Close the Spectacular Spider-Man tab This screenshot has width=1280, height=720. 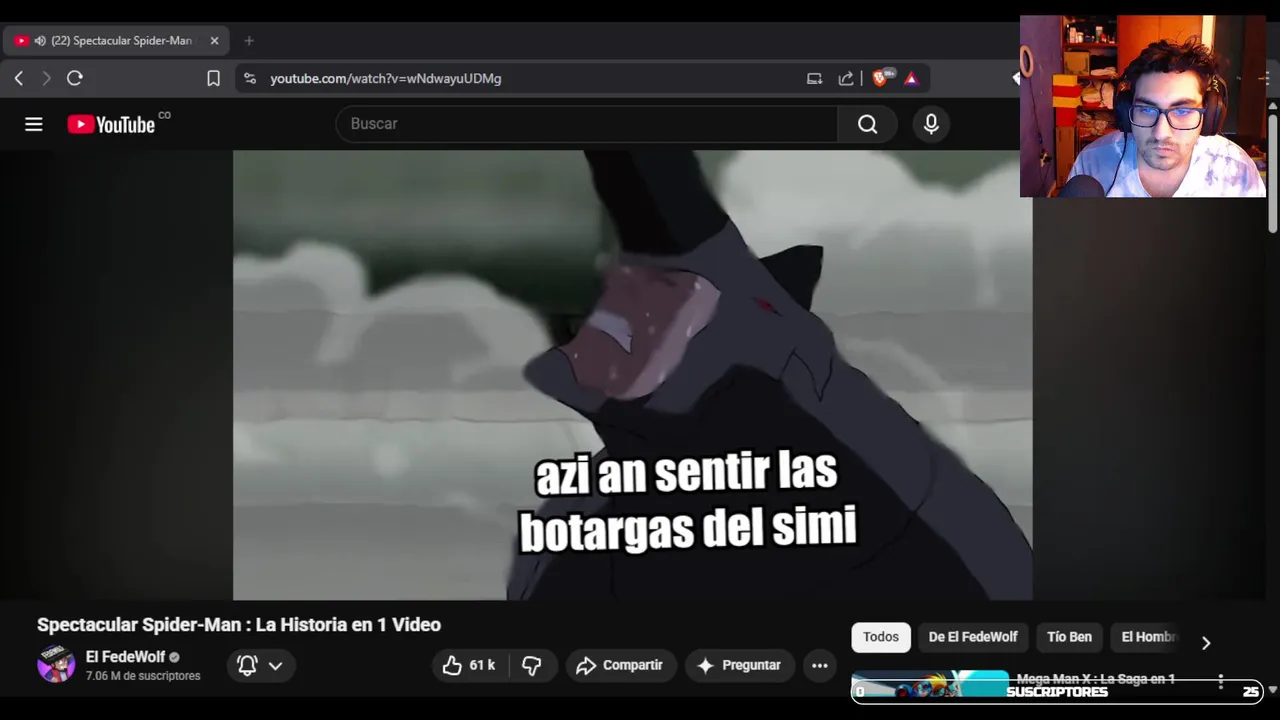(x=214, y=41)
